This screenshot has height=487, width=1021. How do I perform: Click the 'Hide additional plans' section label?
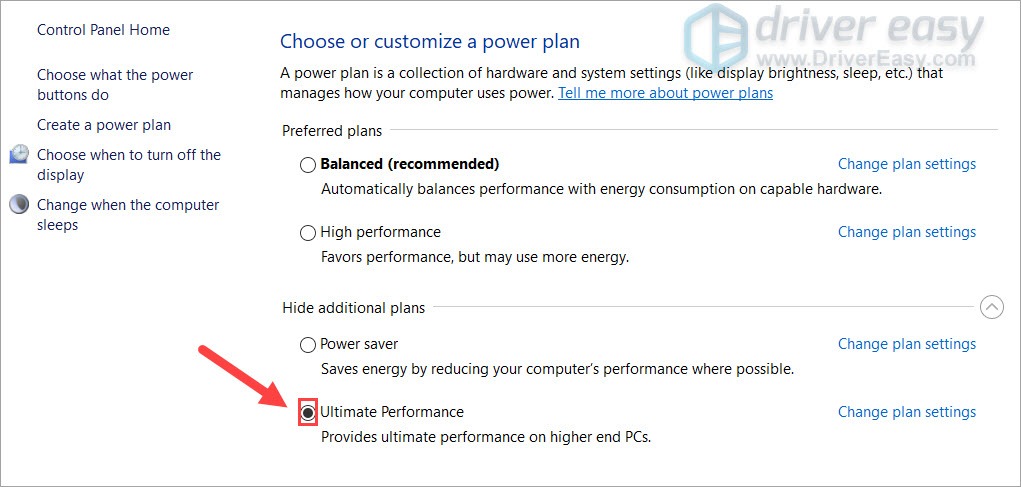(x=353, y=308)
